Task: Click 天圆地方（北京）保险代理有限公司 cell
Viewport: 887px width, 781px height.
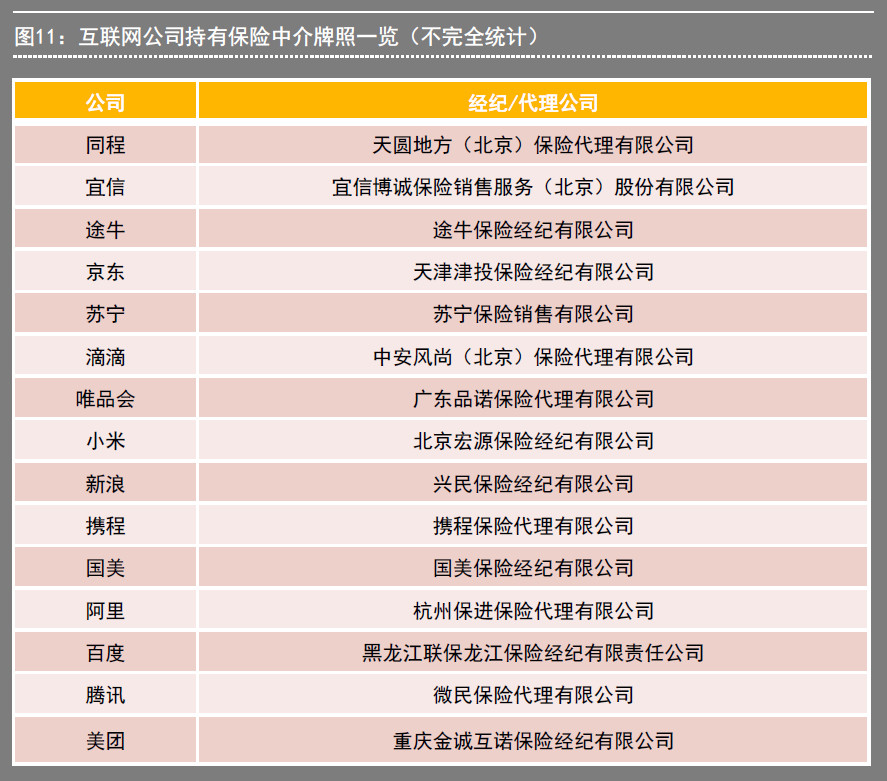Action: coord(533,145)
